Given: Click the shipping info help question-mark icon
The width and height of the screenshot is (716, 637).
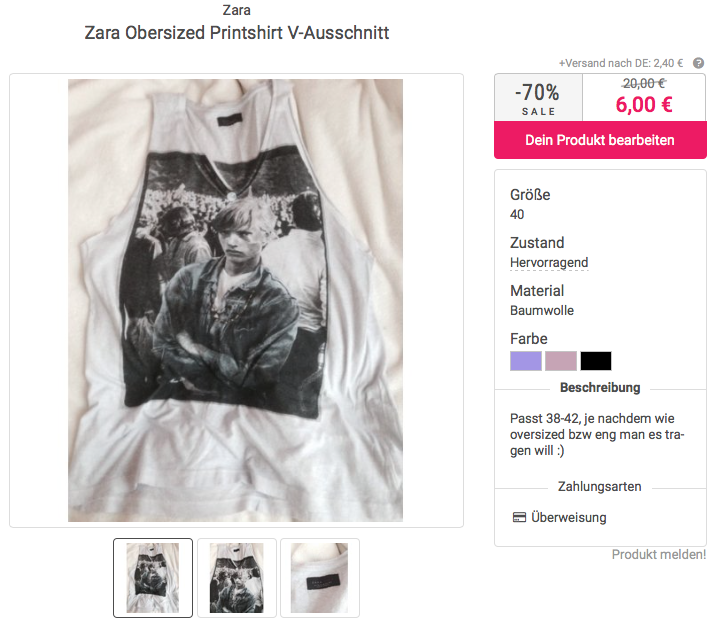Looking at the screenshot, I should [x=698, y=63].
